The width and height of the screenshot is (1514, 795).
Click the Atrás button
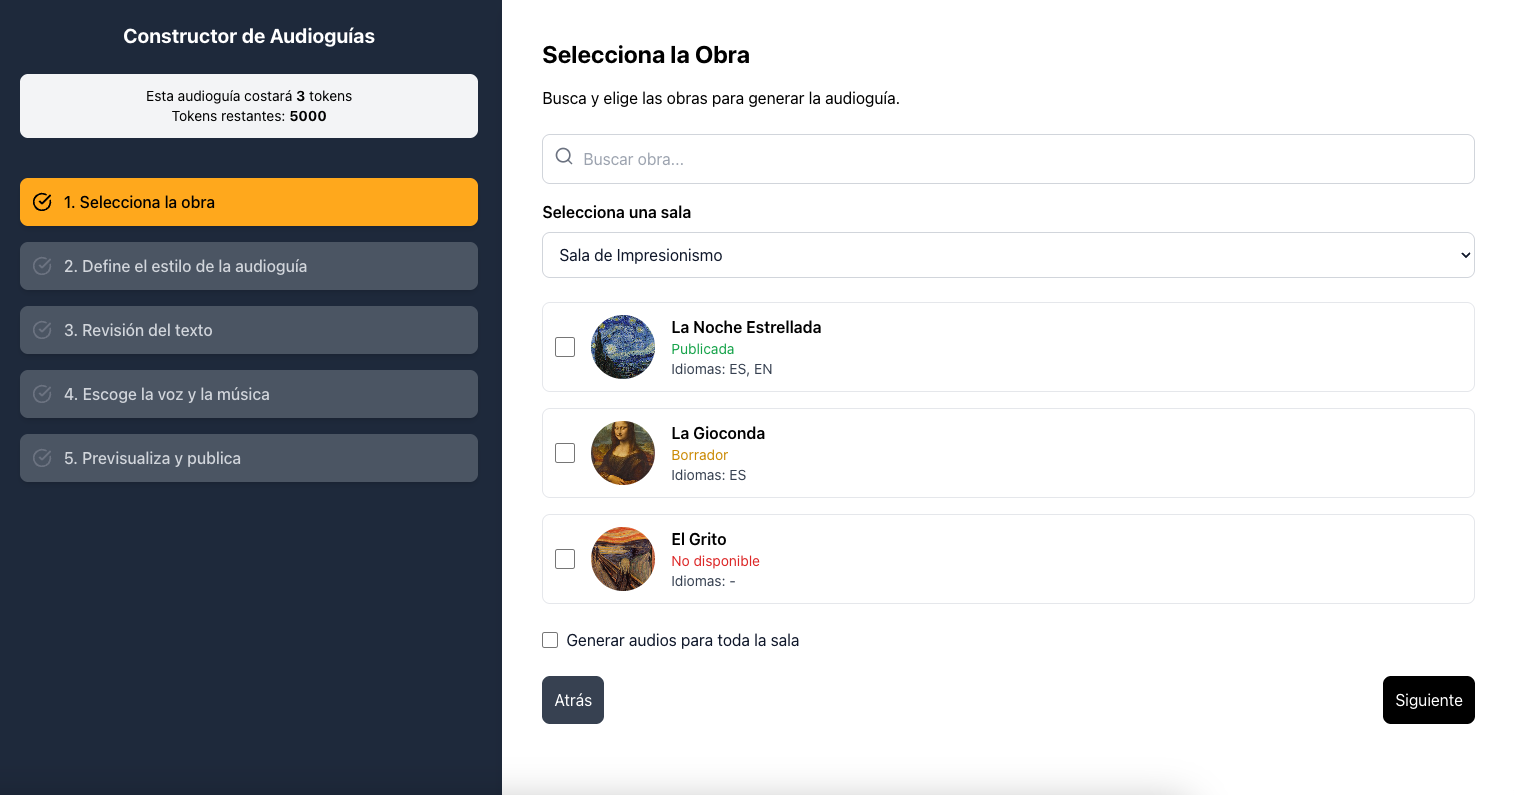573,700
